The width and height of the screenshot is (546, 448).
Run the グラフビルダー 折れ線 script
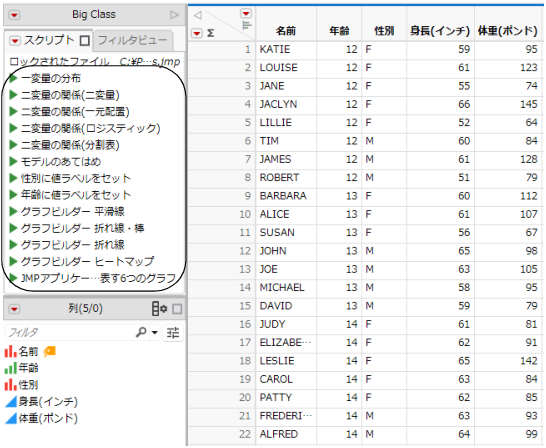tap(13, 245)
